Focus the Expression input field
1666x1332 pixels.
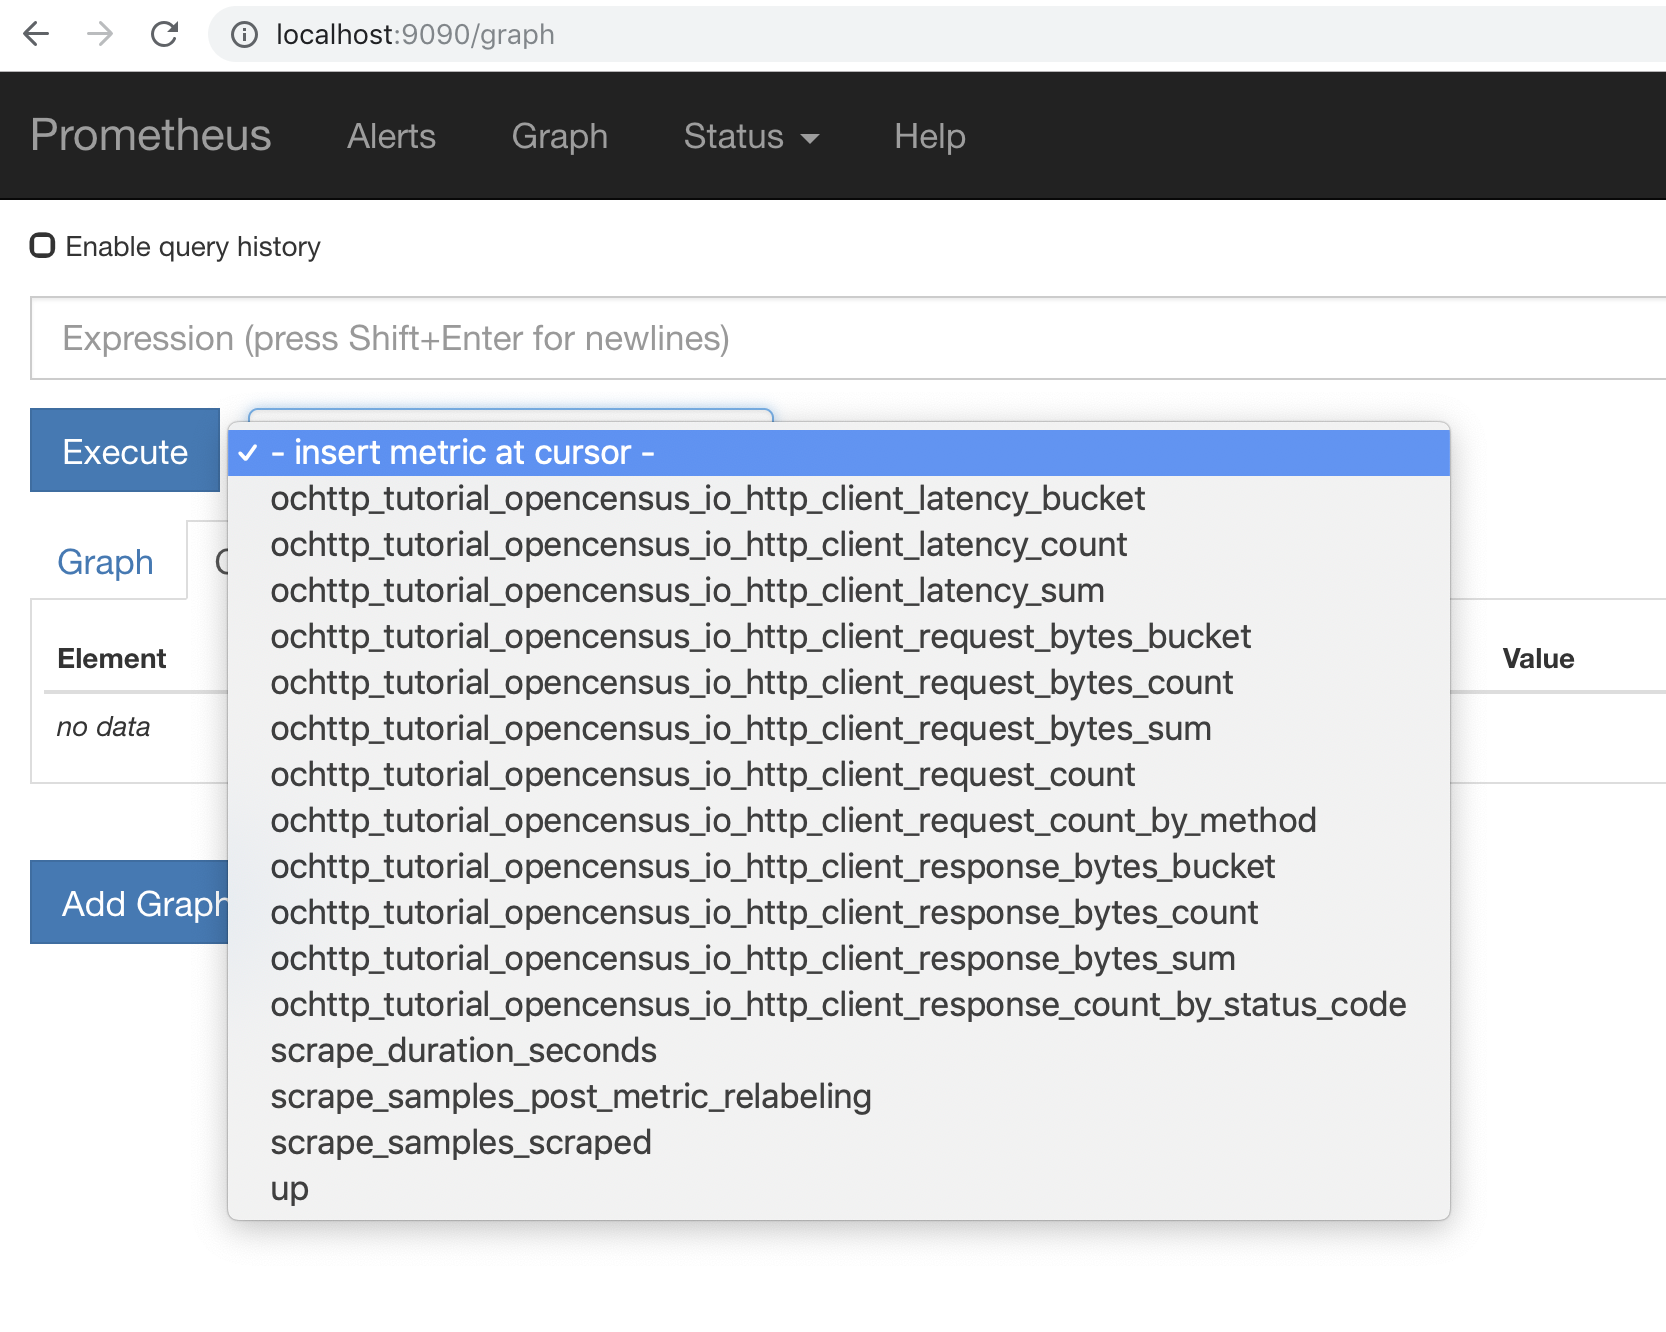click(840, 339)
